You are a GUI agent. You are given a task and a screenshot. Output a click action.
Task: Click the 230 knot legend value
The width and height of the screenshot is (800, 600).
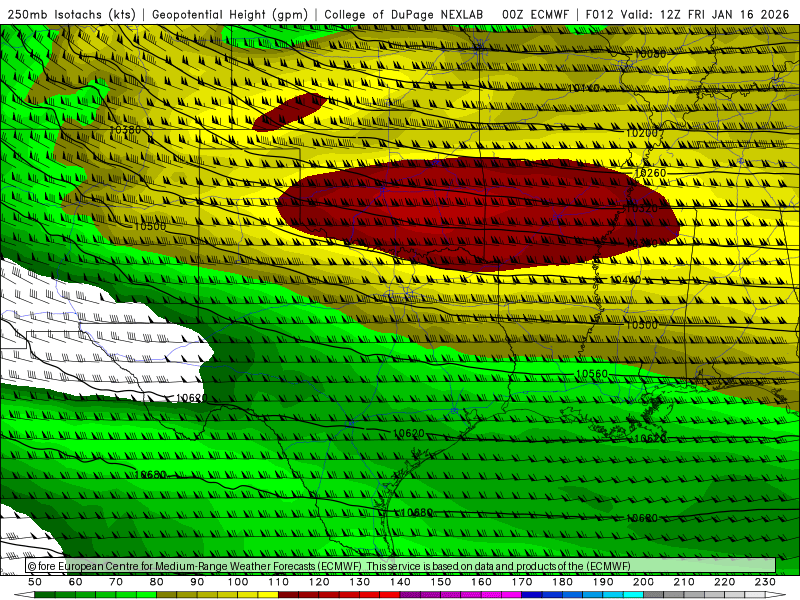765,582
